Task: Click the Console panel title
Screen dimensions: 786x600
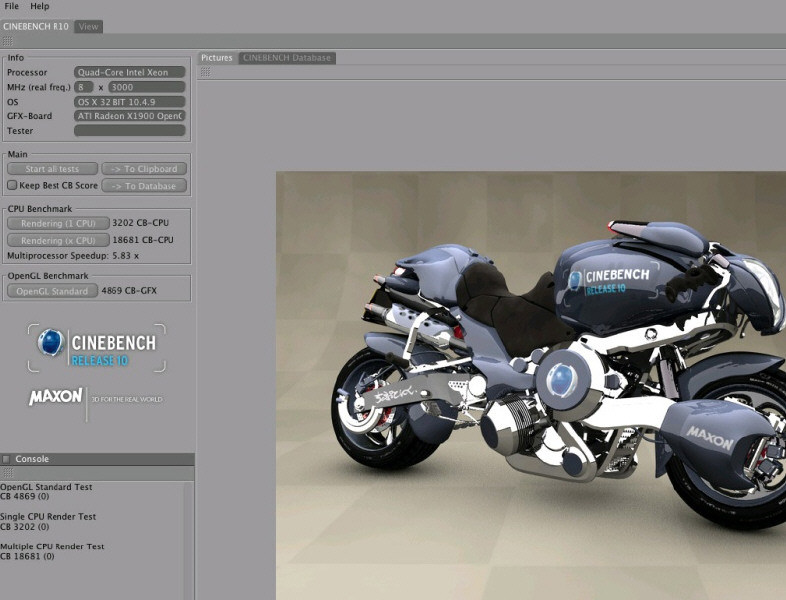Action: 32,459
